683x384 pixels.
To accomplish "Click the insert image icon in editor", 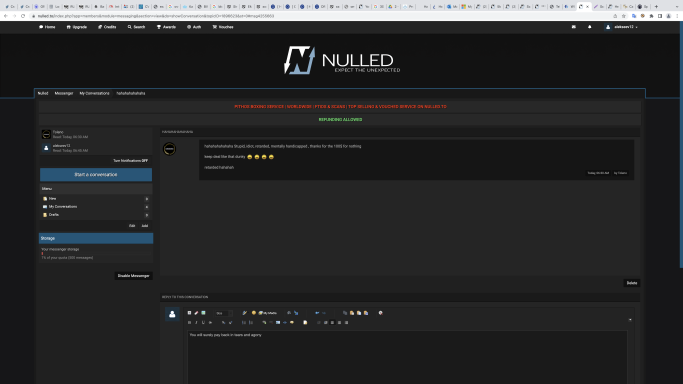I will 278,323.
